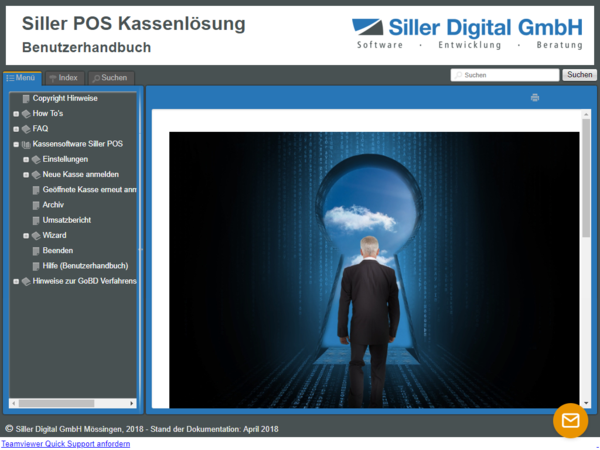The image size is (600, 450).
Task: Click the page icon beside Copyright Hinweise
Action: (x=26, y=99)
